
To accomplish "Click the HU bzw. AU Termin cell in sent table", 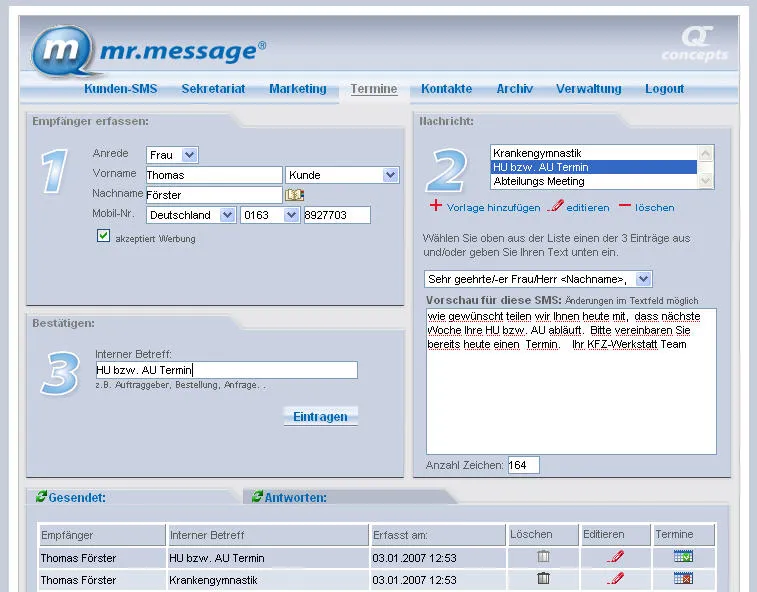I will [x=268, y=558].
